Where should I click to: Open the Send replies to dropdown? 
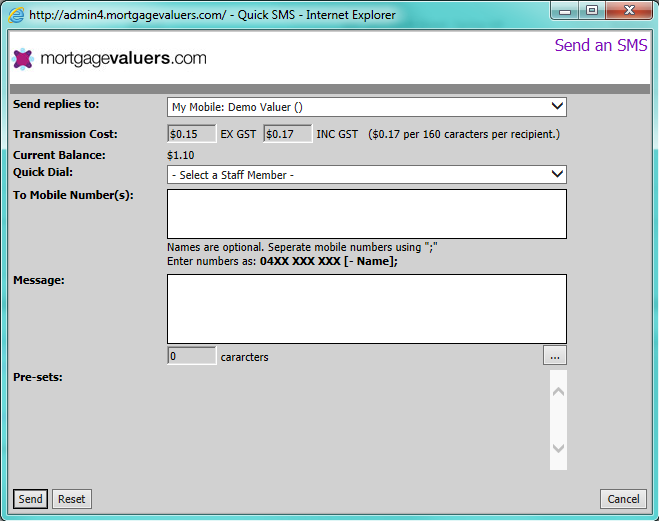click(366, 107)
